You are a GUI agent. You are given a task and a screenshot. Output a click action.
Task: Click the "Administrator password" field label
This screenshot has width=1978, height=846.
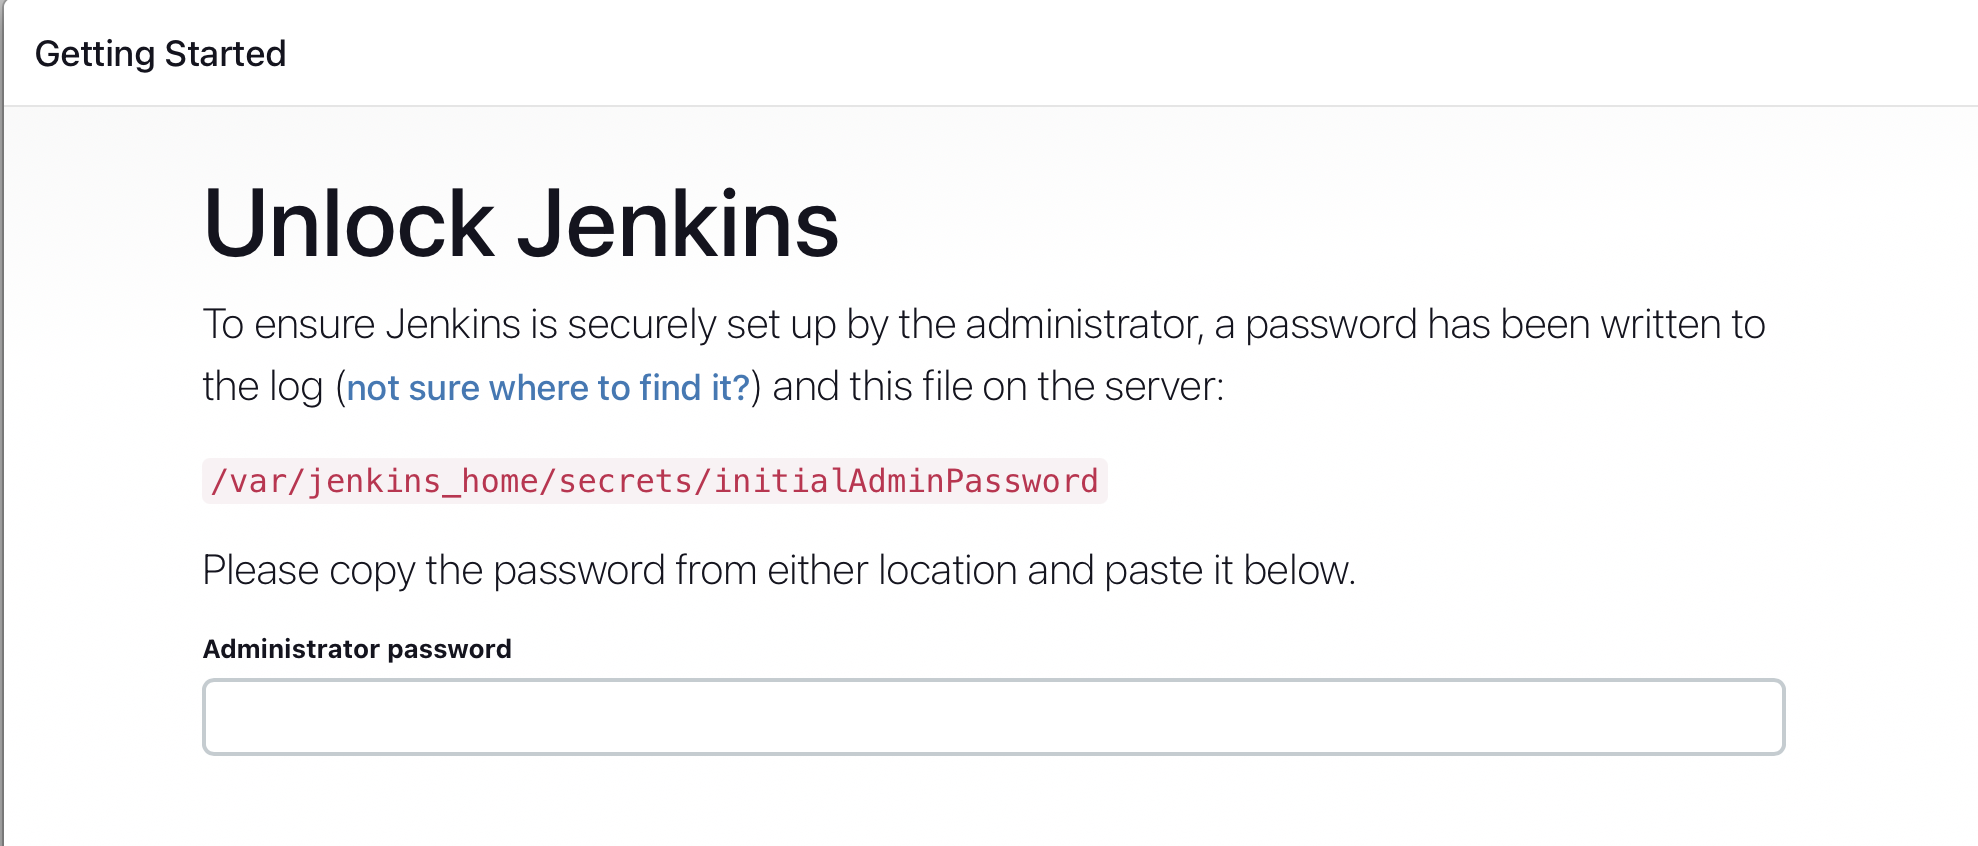tap(357, 649)
